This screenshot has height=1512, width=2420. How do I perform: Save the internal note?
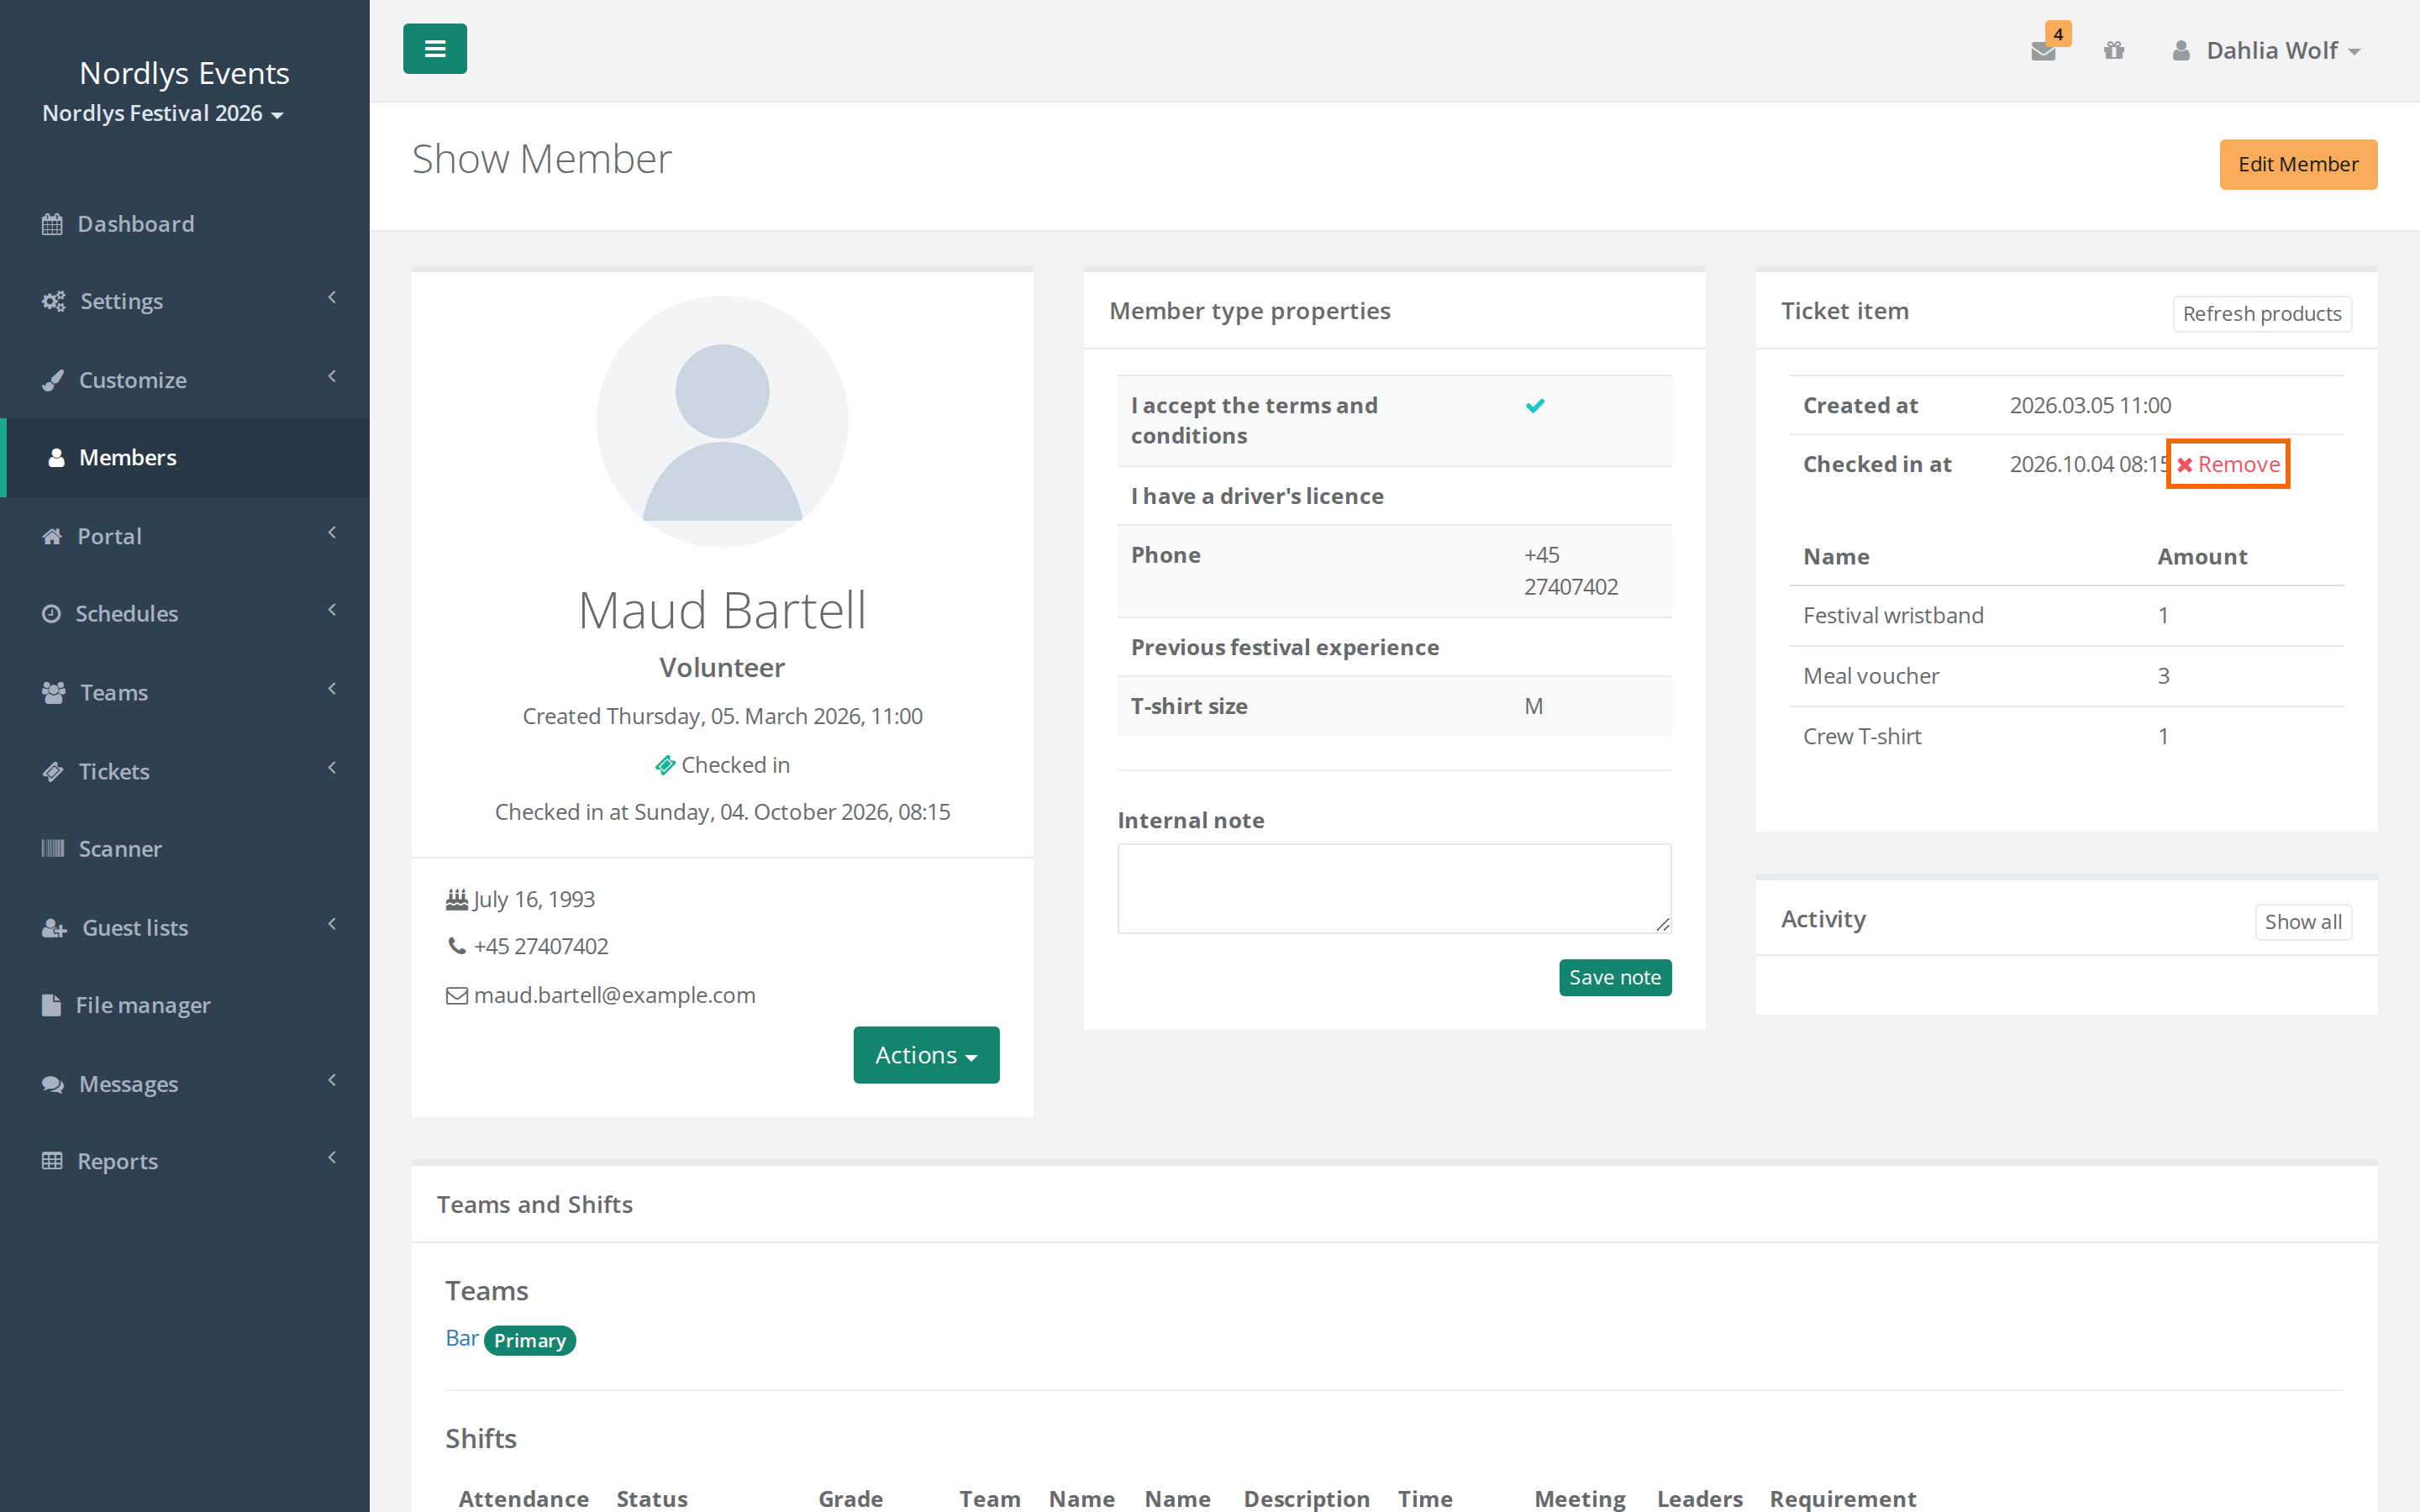(x=1614, y=978)
